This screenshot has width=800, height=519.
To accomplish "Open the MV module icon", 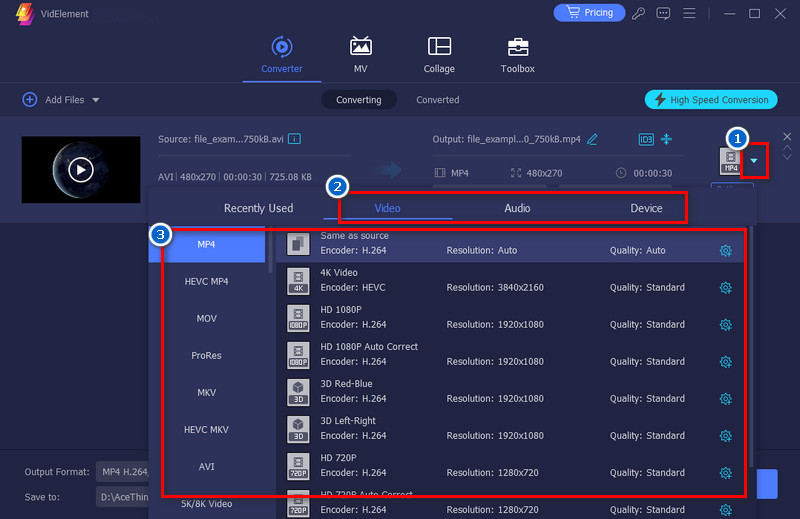I will coord(360,47).
